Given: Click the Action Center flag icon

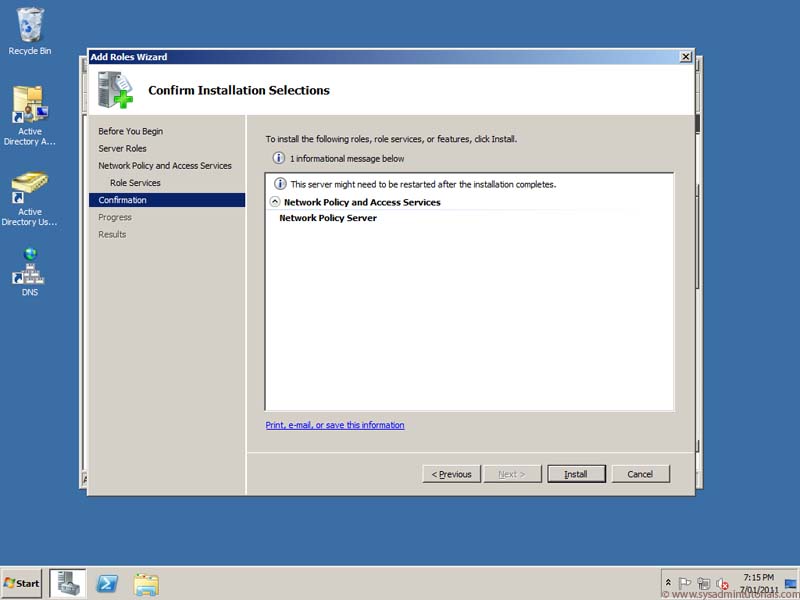Looking at the screenshot, I should [x=685, y=583].
